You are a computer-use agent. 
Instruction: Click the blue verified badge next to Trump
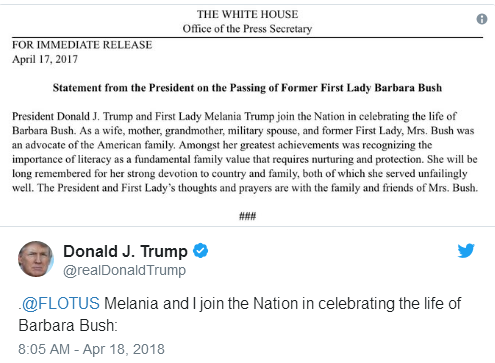(x=201, y=251)
